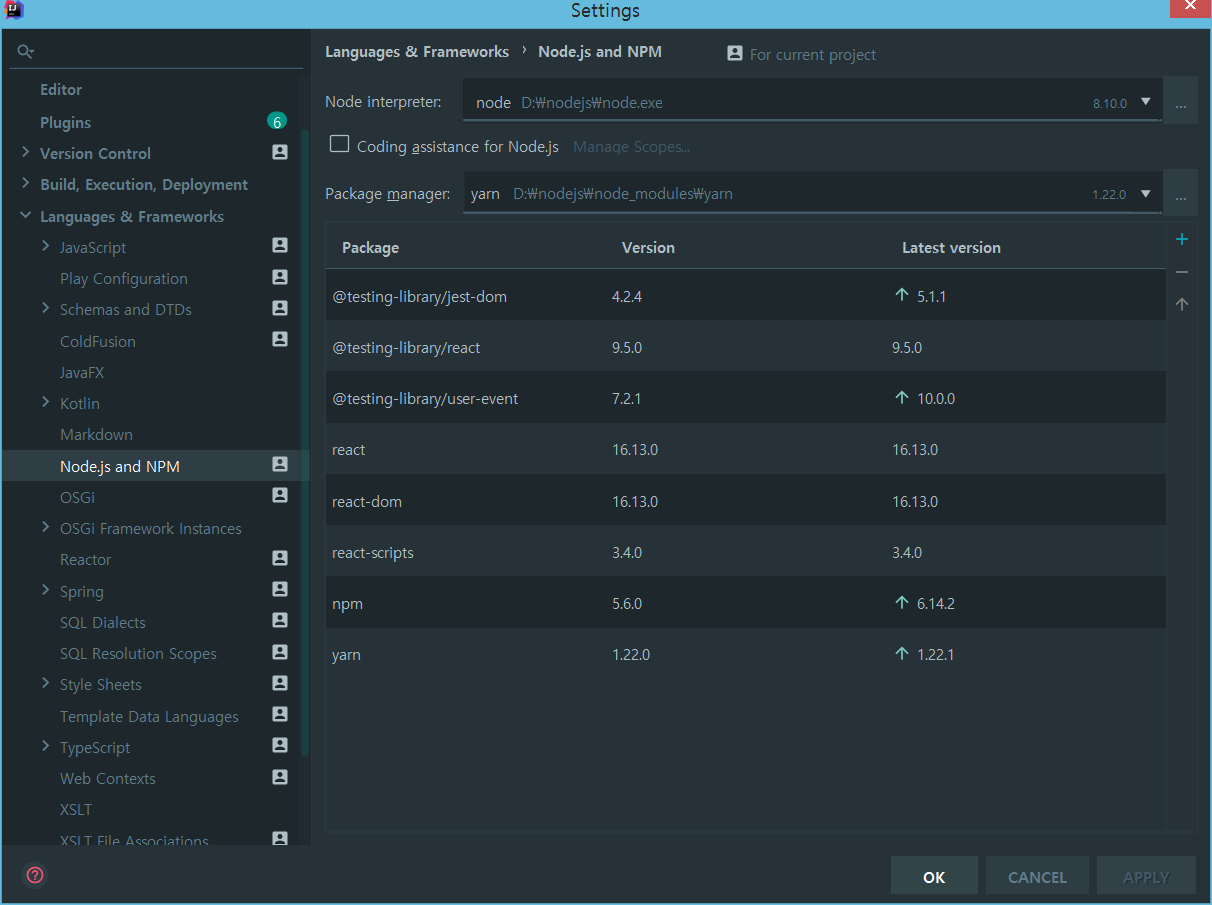Select Markdown settings page
Screen dimensions: 1212x905
click(96, 435)
